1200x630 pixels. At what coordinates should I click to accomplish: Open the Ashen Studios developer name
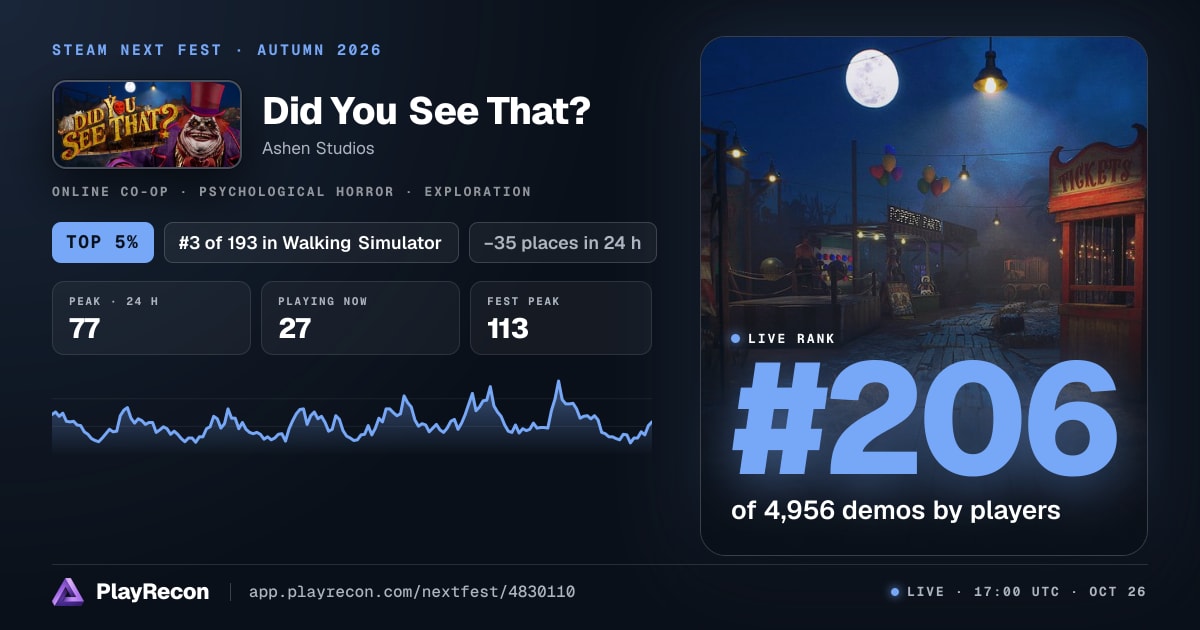[x=318, y=148]
